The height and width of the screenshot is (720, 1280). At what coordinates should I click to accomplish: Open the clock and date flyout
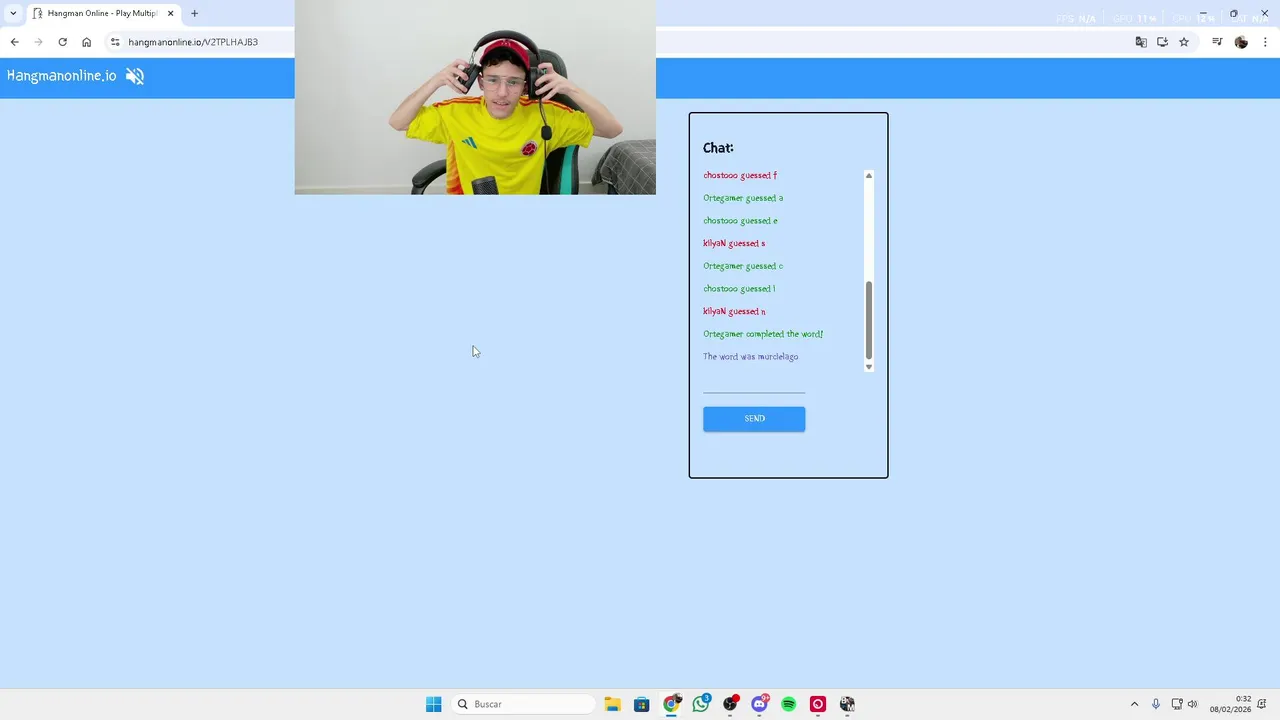point(1231,704)
